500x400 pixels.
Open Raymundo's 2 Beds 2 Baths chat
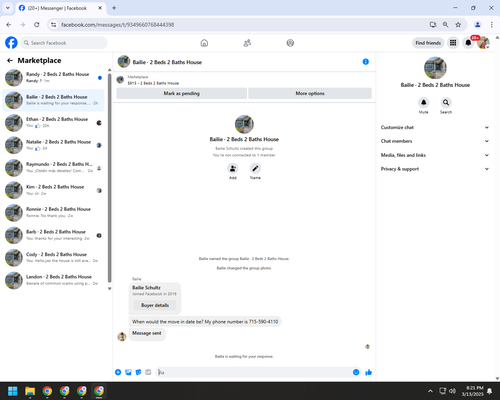pyautogui.click(x=53, y=168)
